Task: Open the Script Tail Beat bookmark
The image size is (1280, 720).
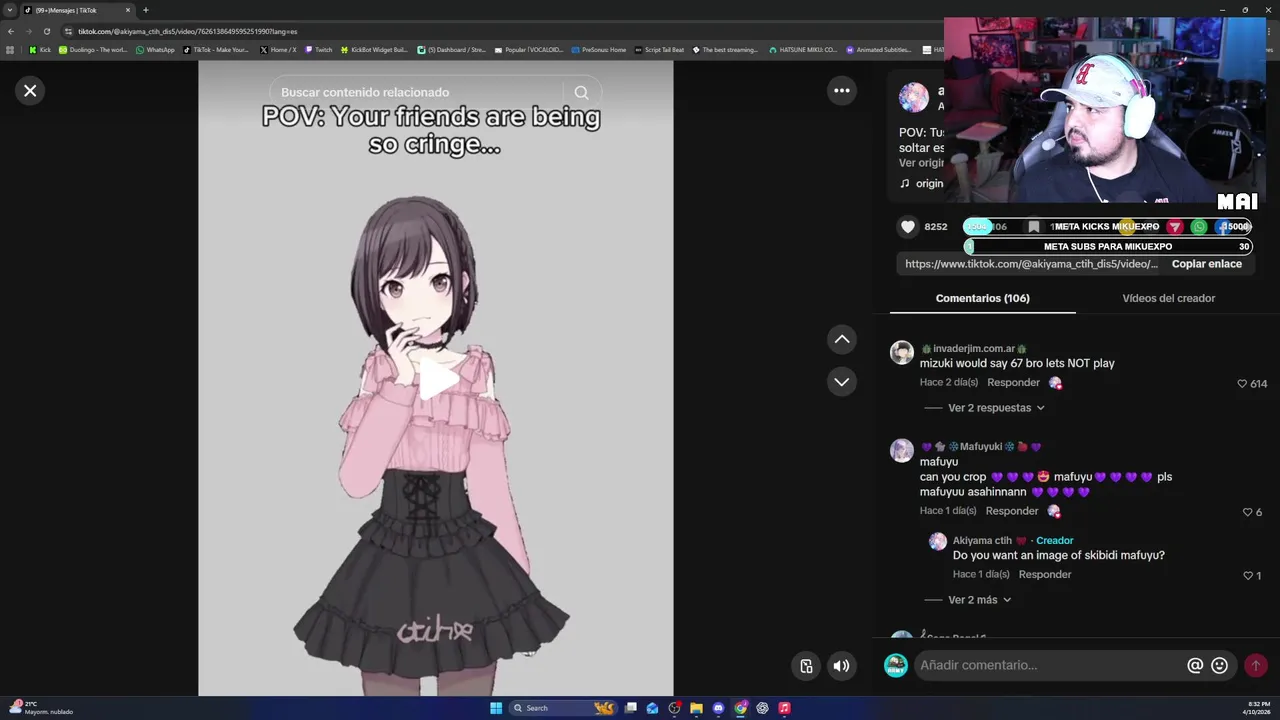Action: (659, 49)
